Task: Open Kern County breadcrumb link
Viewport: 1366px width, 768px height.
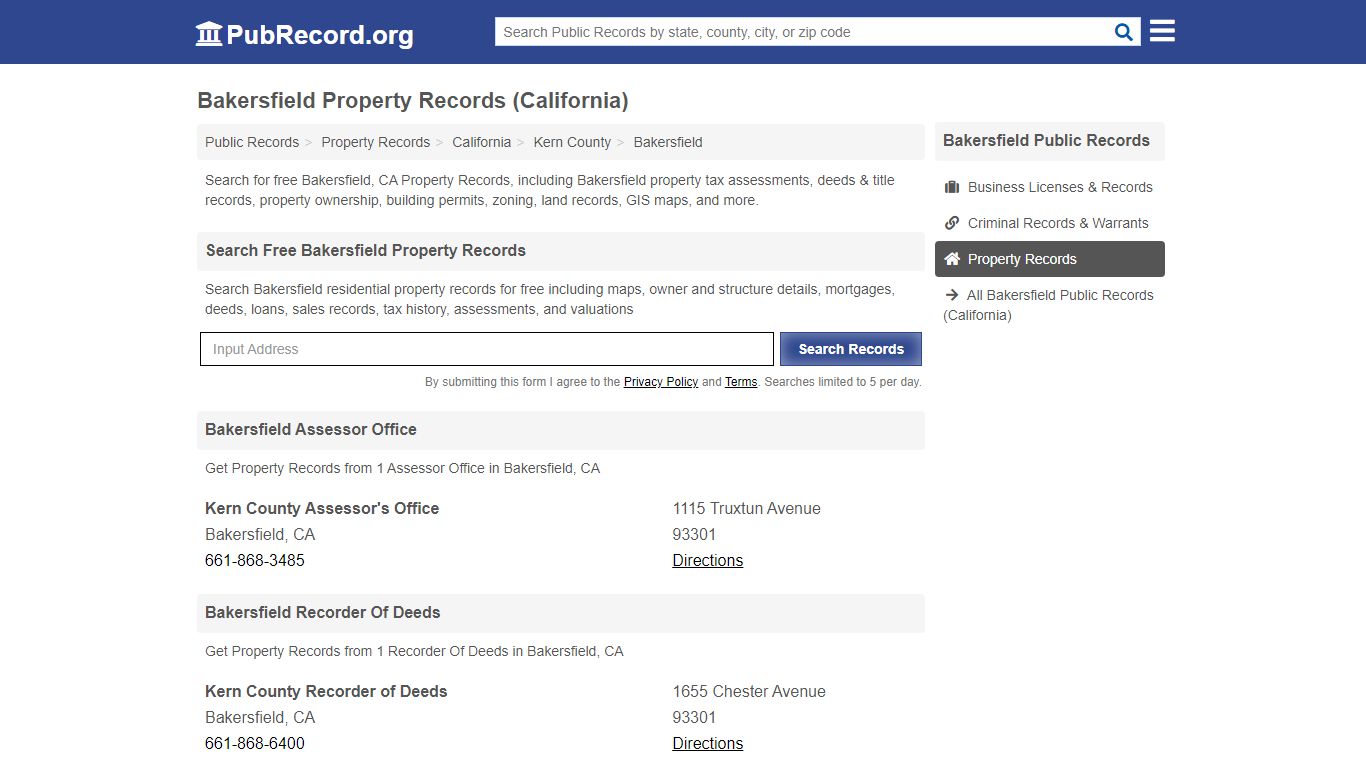Action: (572, 142)
